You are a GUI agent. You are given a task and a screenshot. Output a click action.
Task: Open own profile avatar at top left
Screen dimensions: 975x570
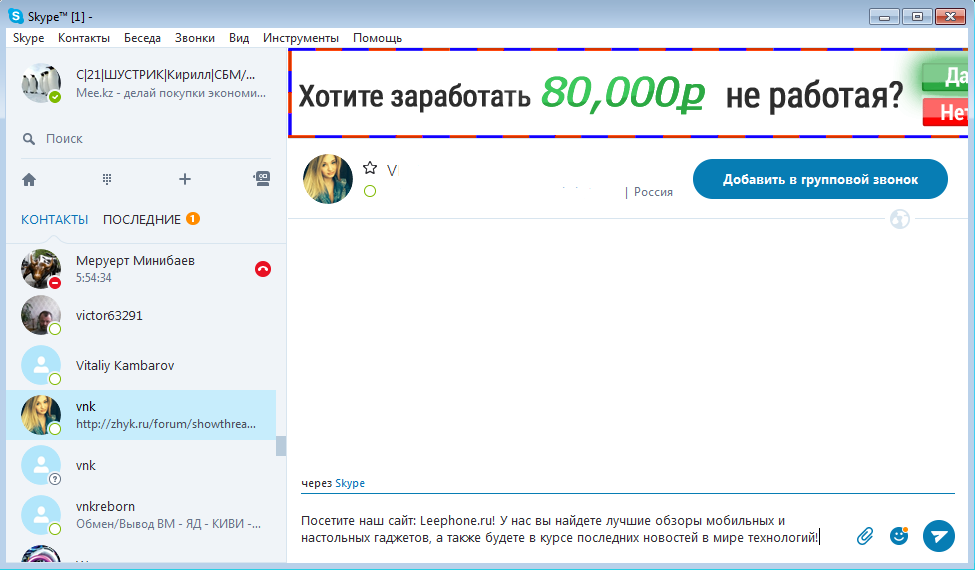click(41, 83)
